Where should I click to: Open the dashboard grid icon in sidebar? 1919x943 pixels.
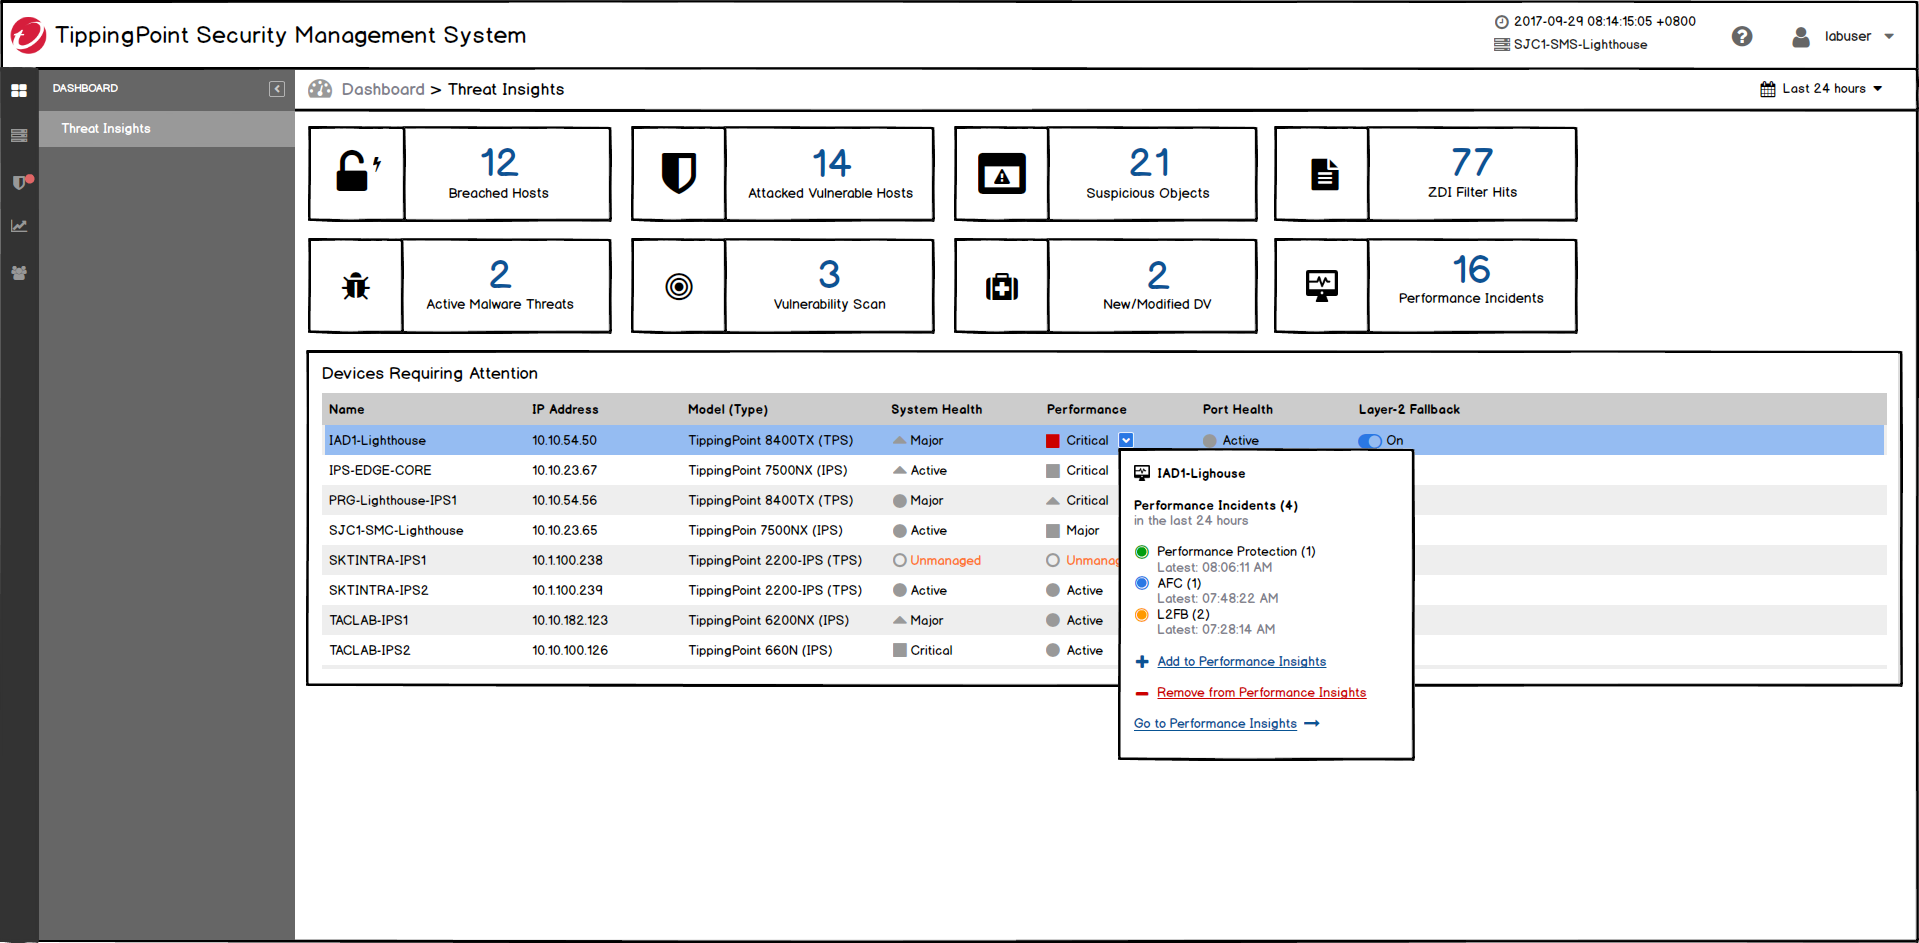tap(19, 91)
